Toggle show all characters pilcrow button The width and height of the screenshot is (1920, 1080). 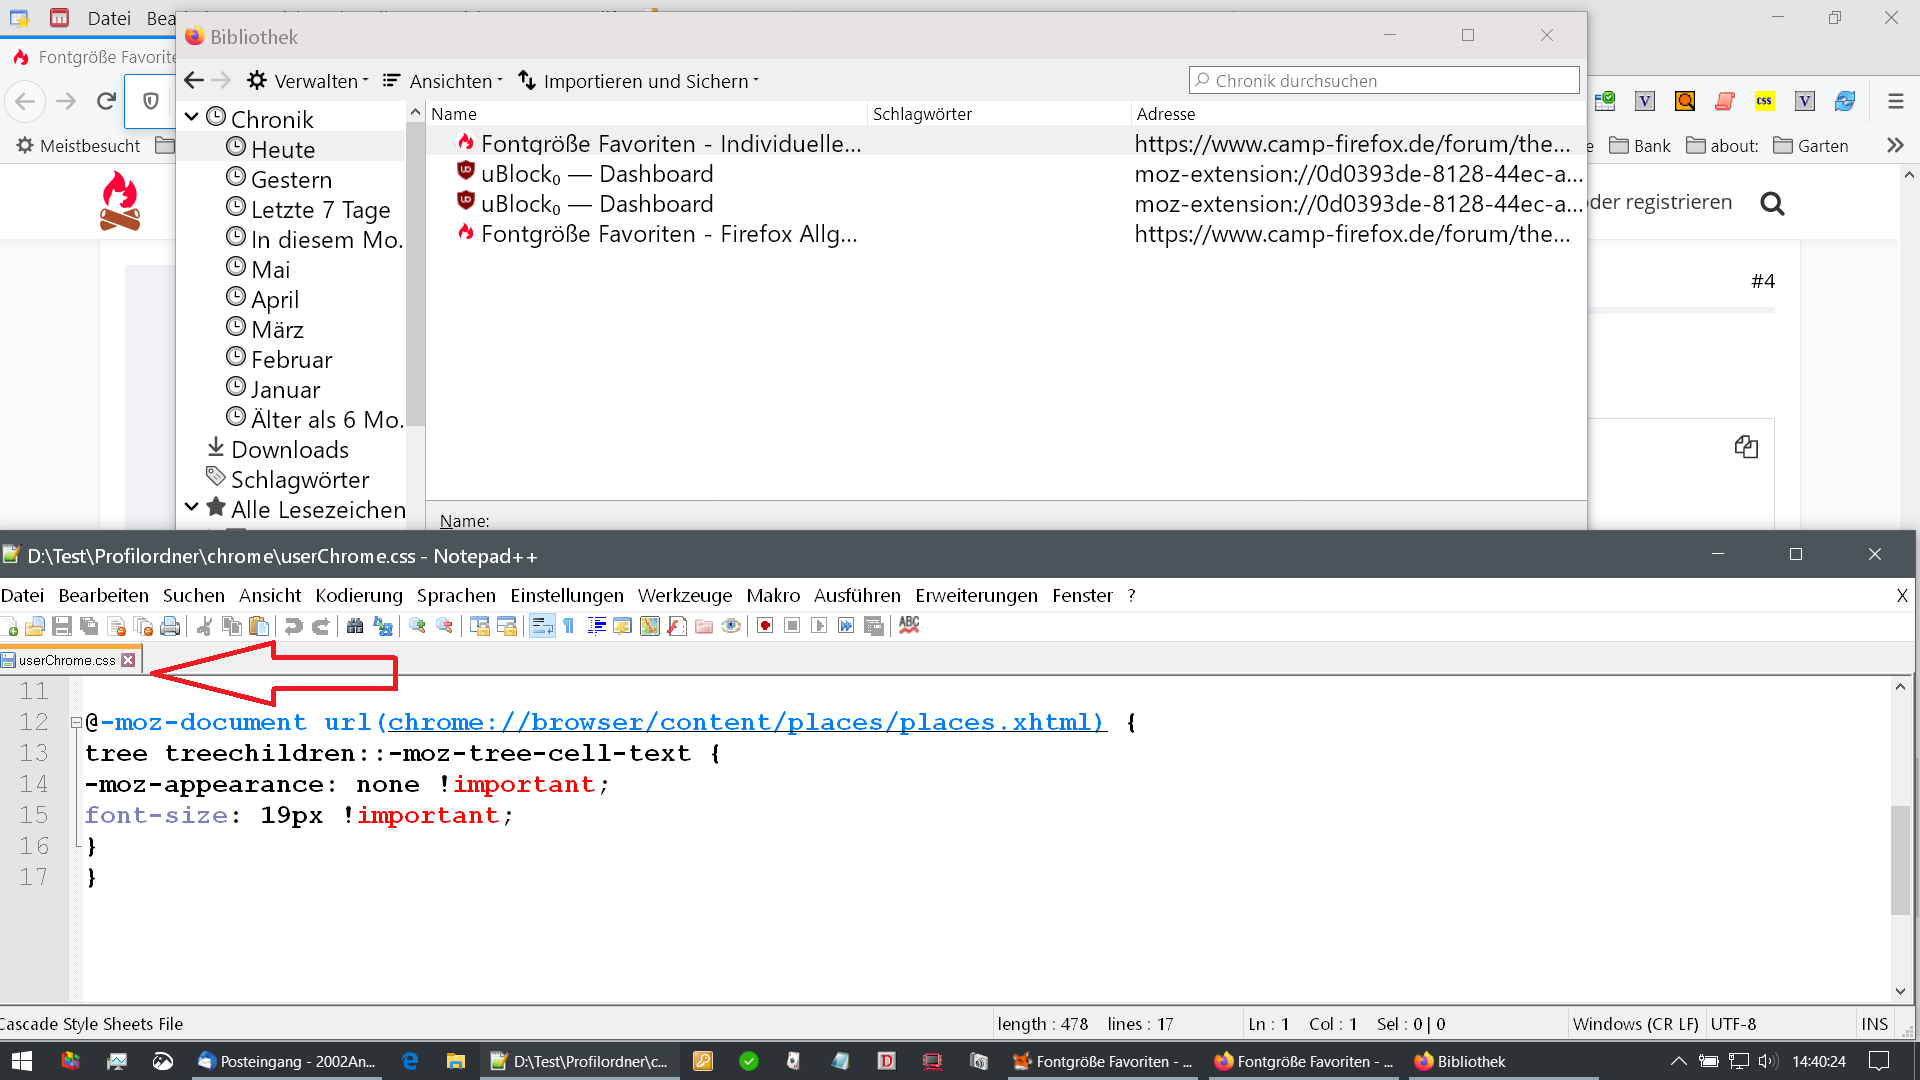[569, 626]
